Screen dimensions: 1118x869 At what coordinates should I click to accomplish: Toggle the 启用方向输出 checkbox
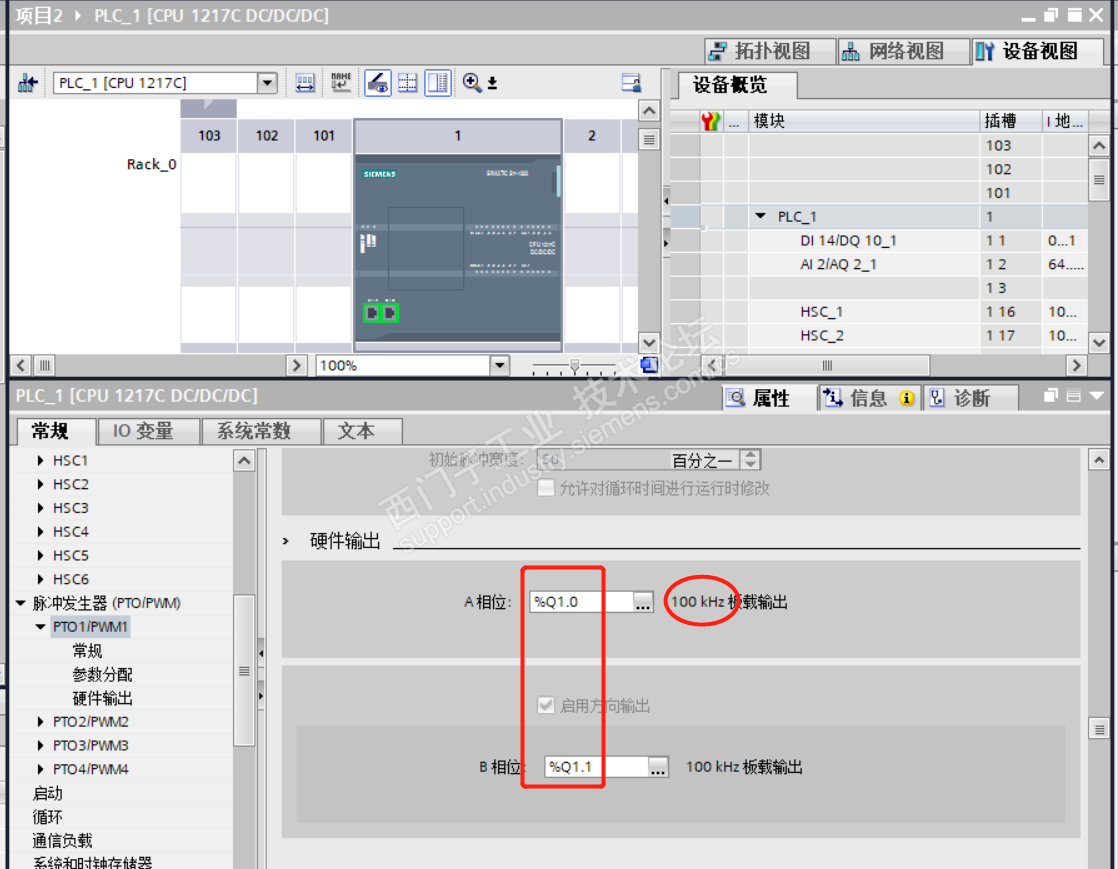546,706
